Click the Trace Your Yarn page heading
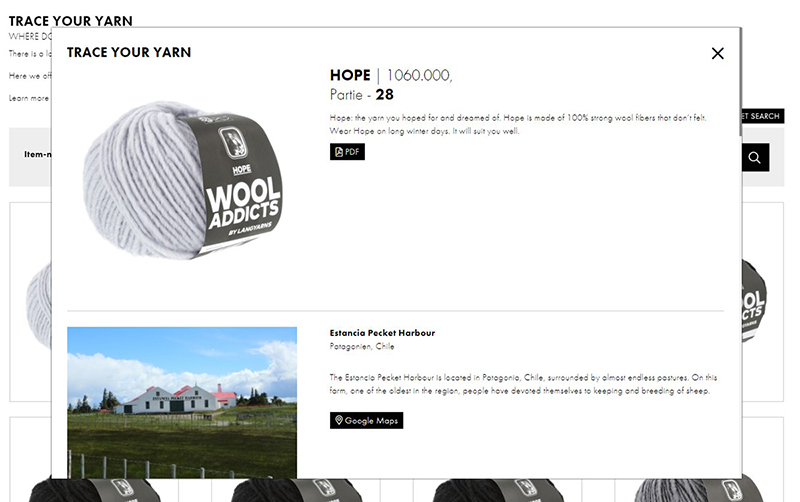 70,21
